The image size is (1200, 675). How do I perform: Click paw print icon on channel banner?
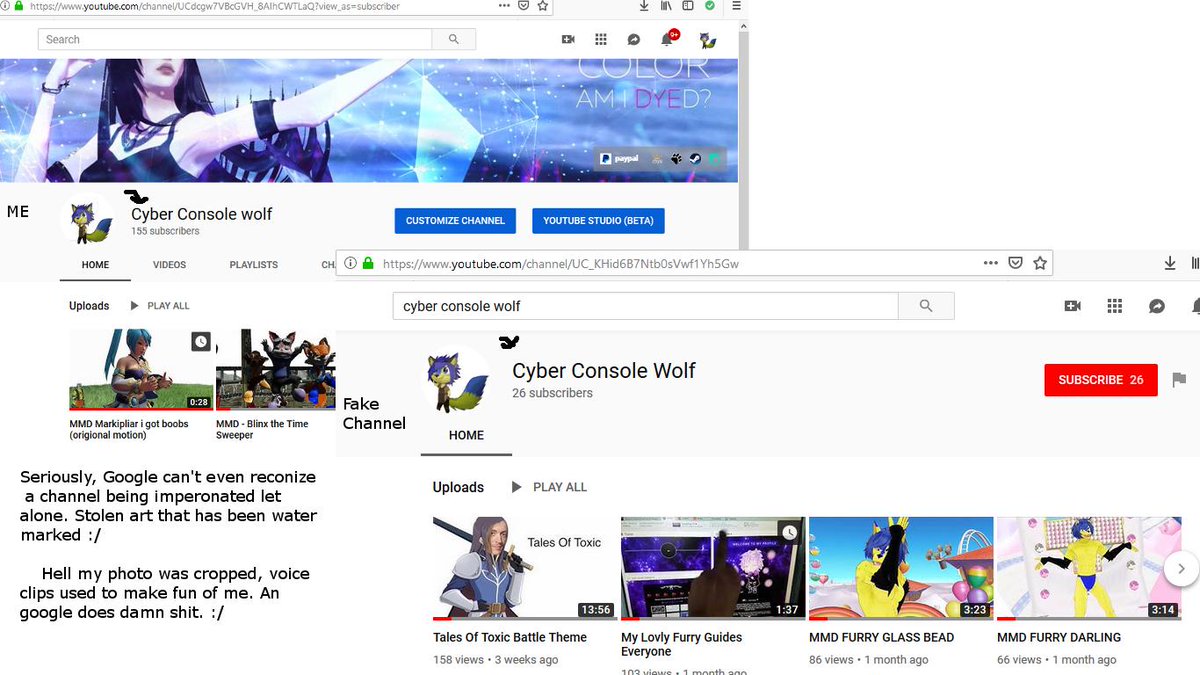click(676, 158)
